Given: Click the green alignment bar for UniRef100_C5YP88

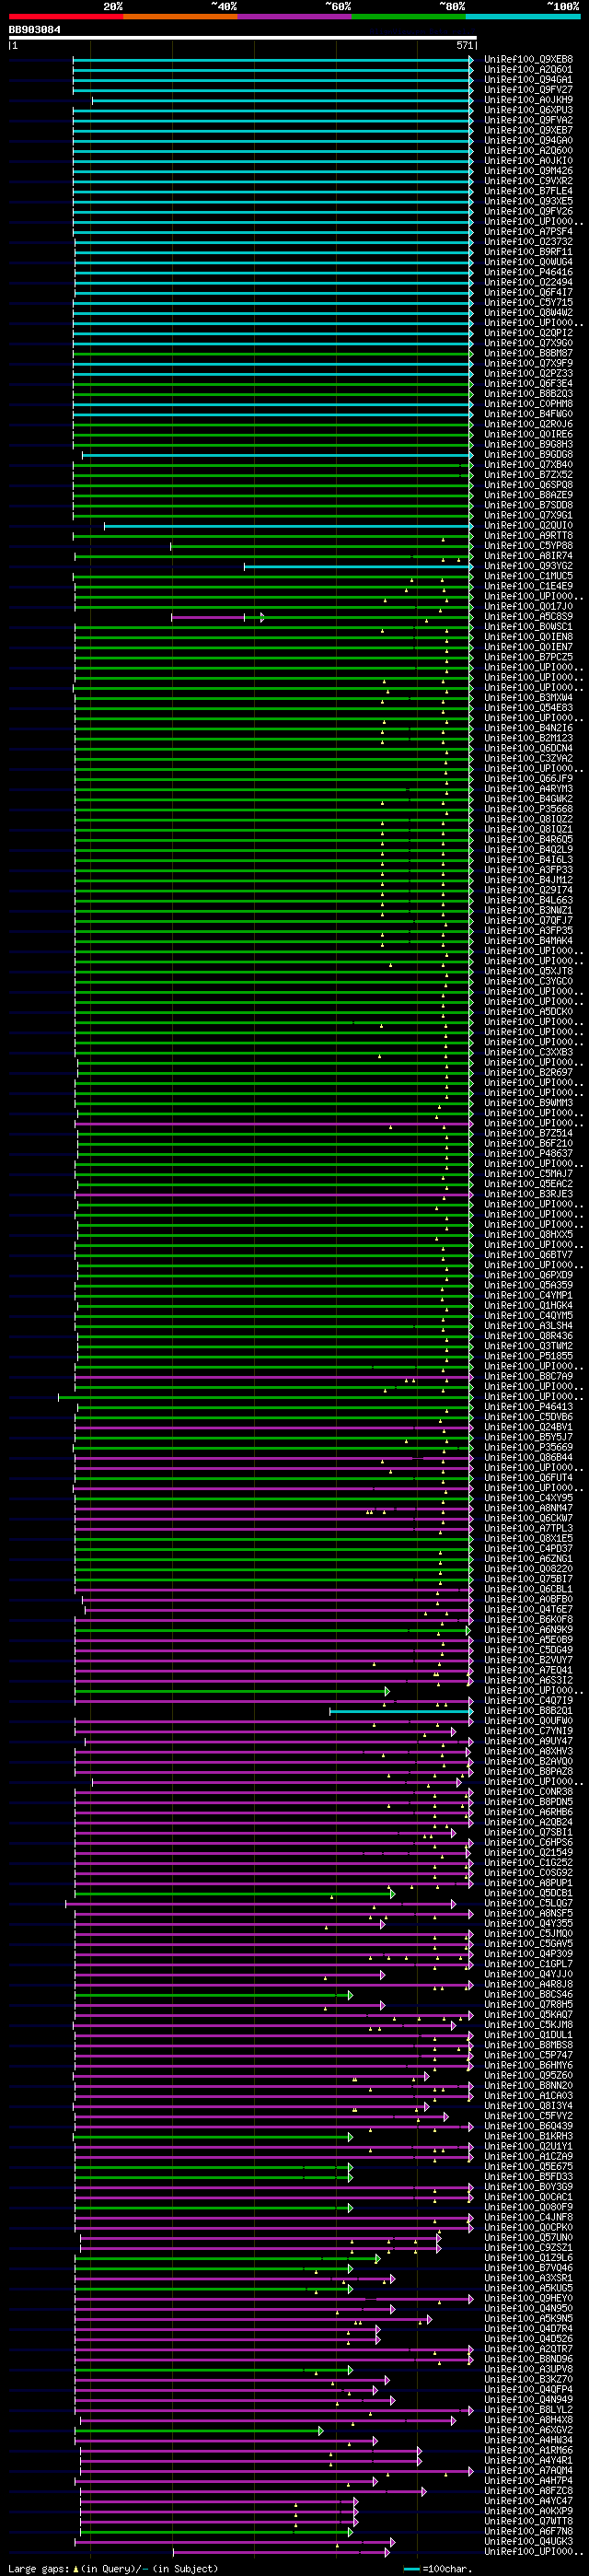Looking at the screenshot, I should tap(321, 546).
